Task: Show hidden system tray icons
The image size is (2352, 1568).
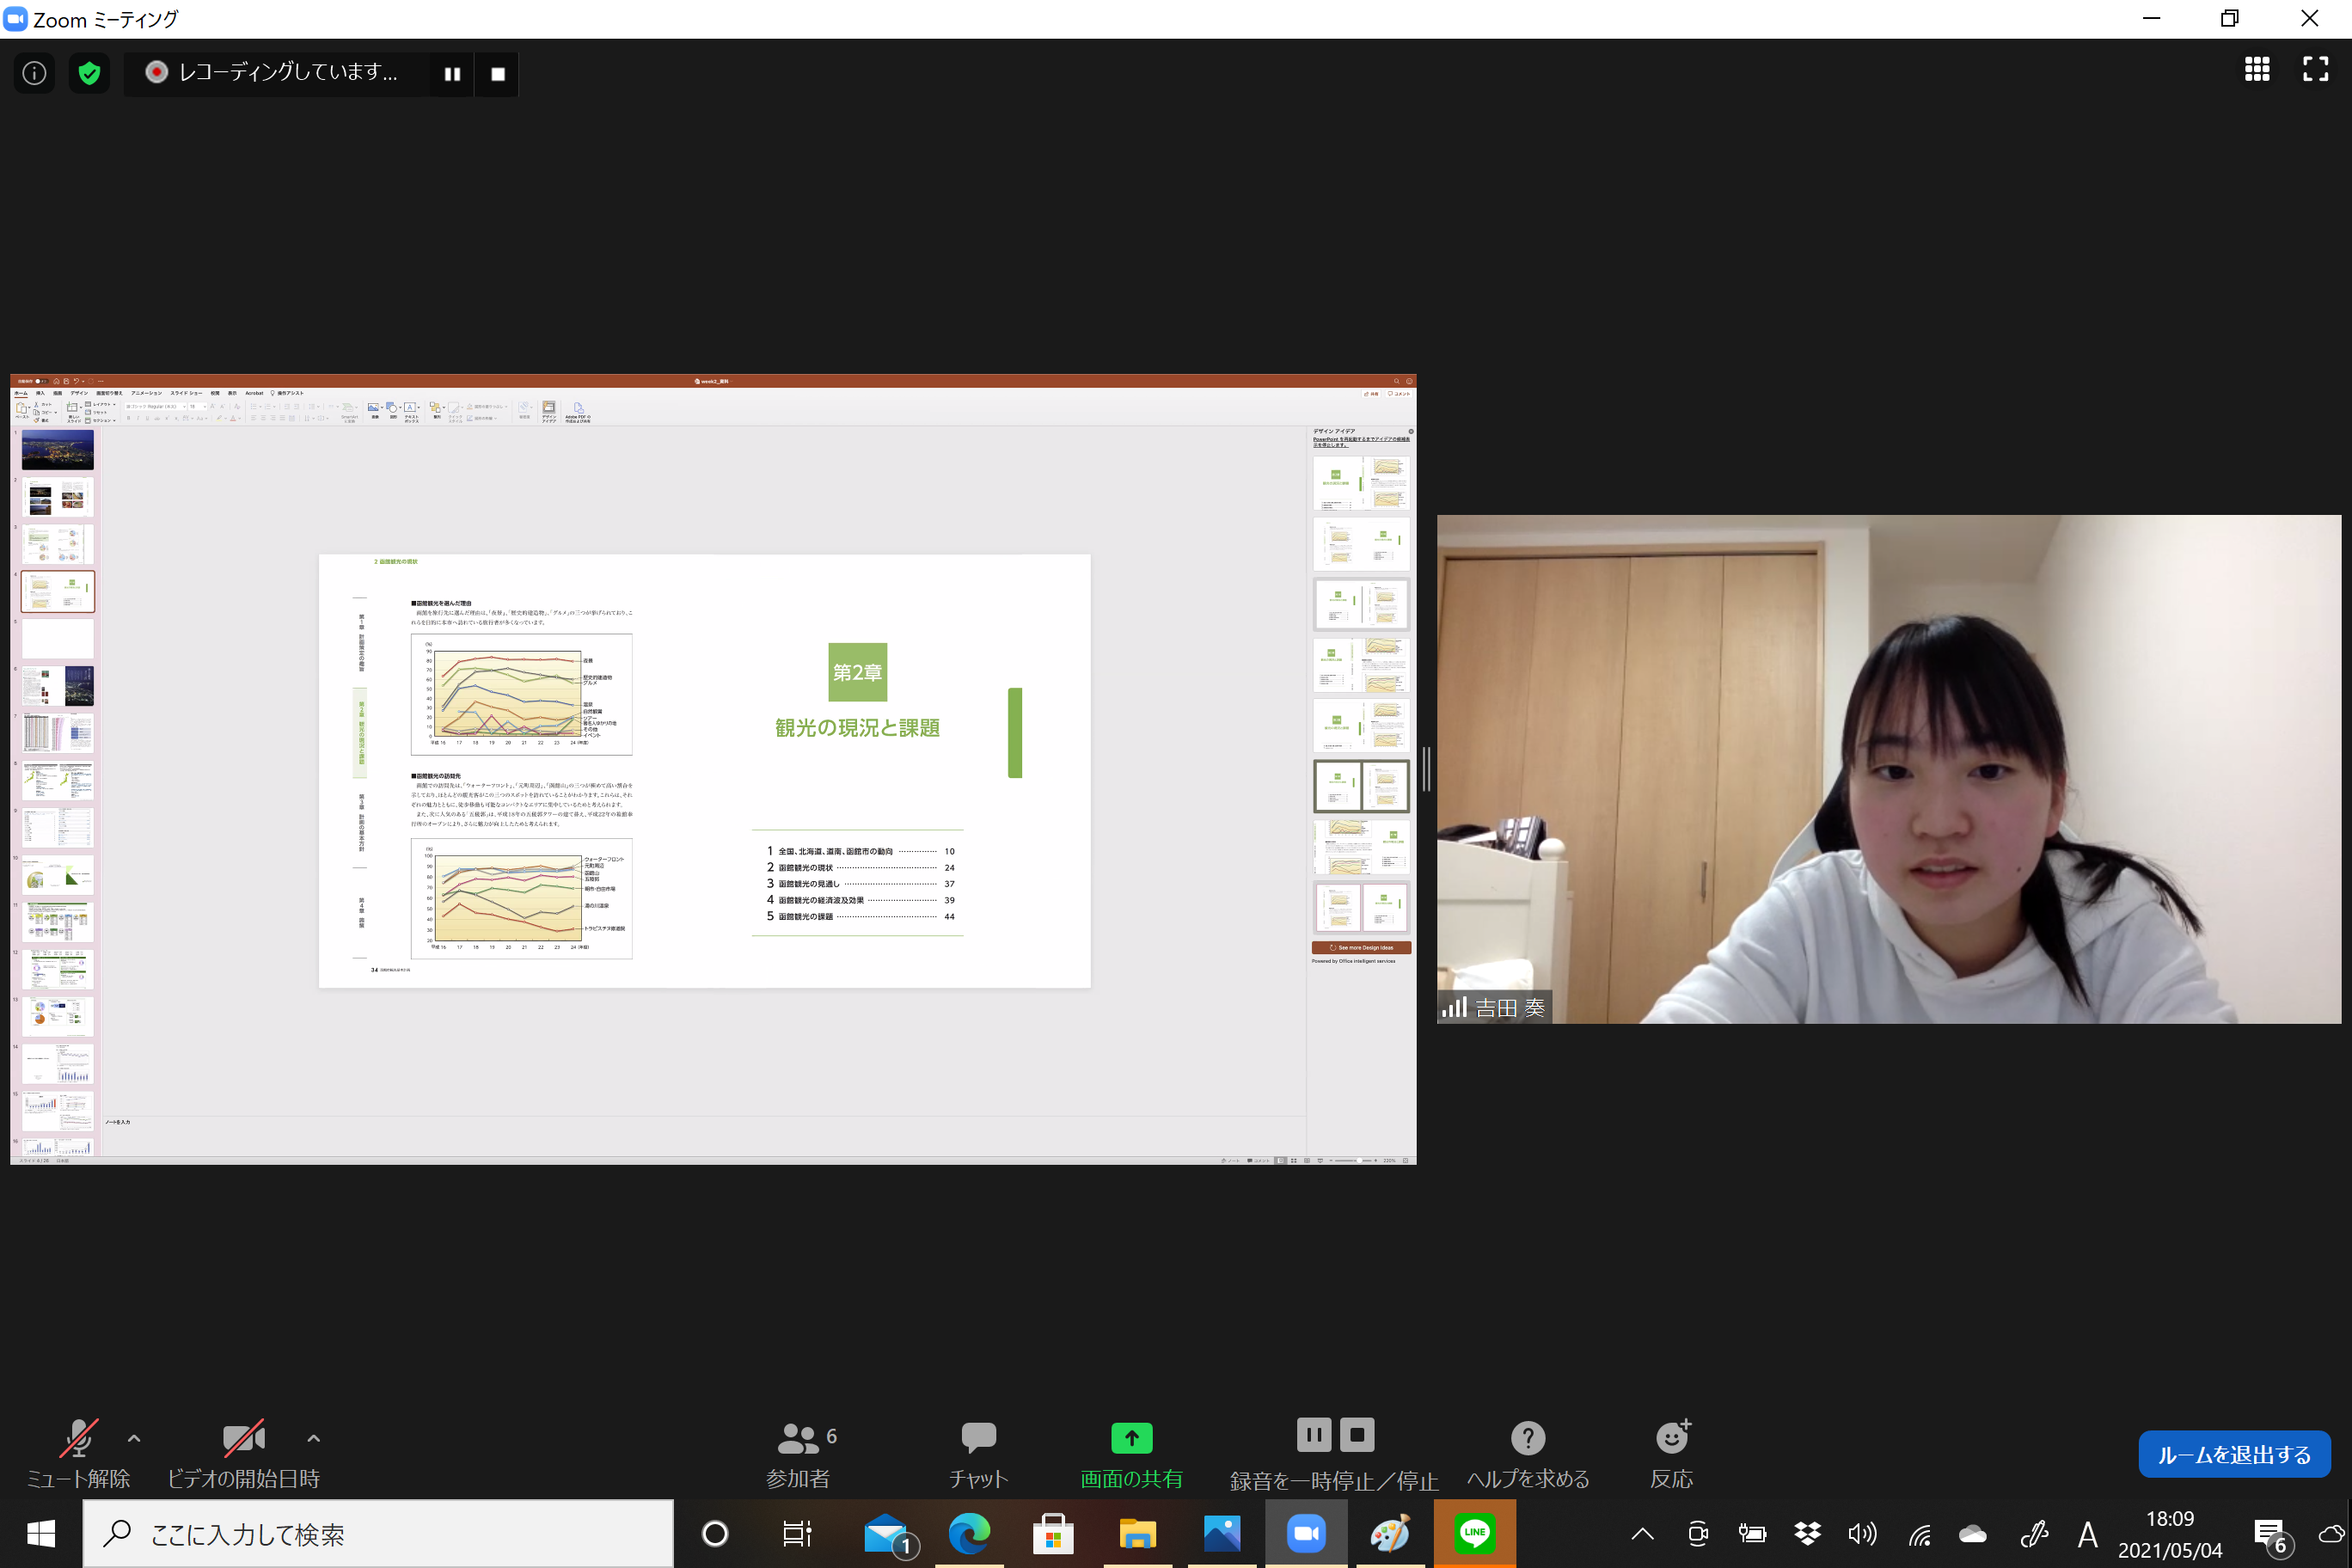Action: tap(1642, 1533)
